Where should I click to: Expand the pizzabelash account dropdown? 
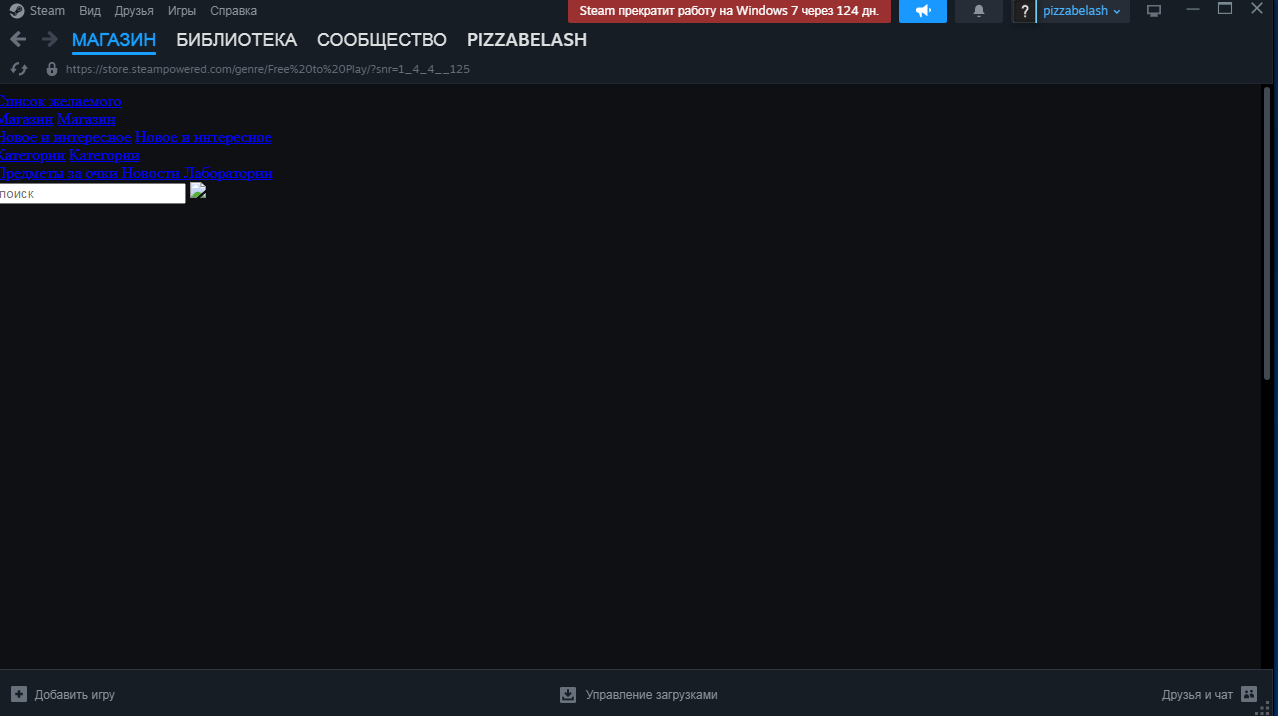pyautogui.click(x=1082, y=11)
